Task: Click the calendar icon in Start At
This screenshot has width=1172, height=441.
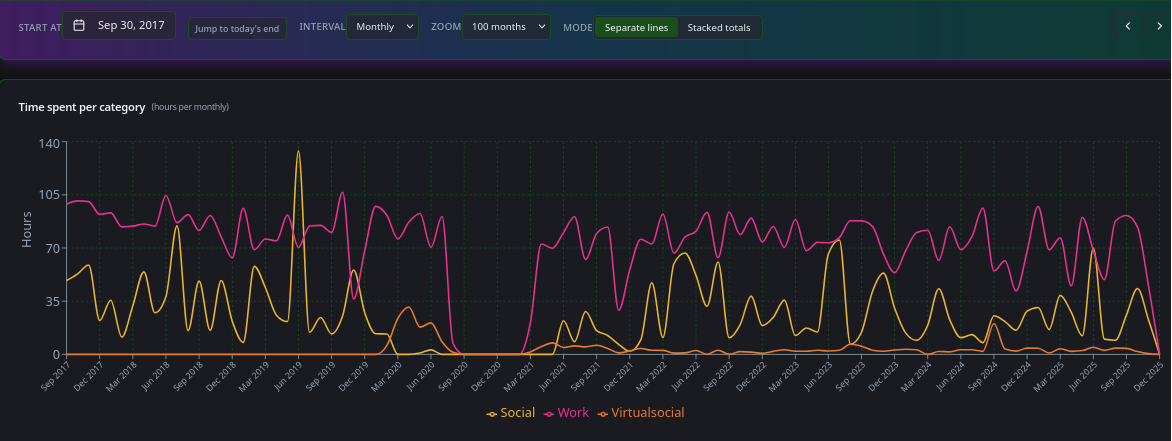Action: (x=79, y=26)
